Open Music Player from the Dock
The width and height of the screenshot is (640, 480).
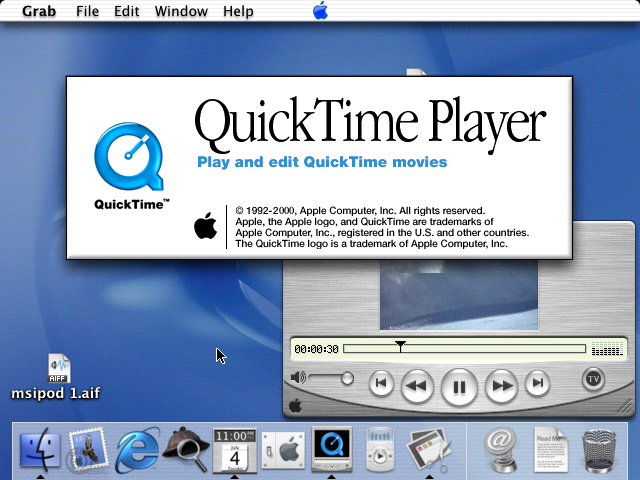380,450
